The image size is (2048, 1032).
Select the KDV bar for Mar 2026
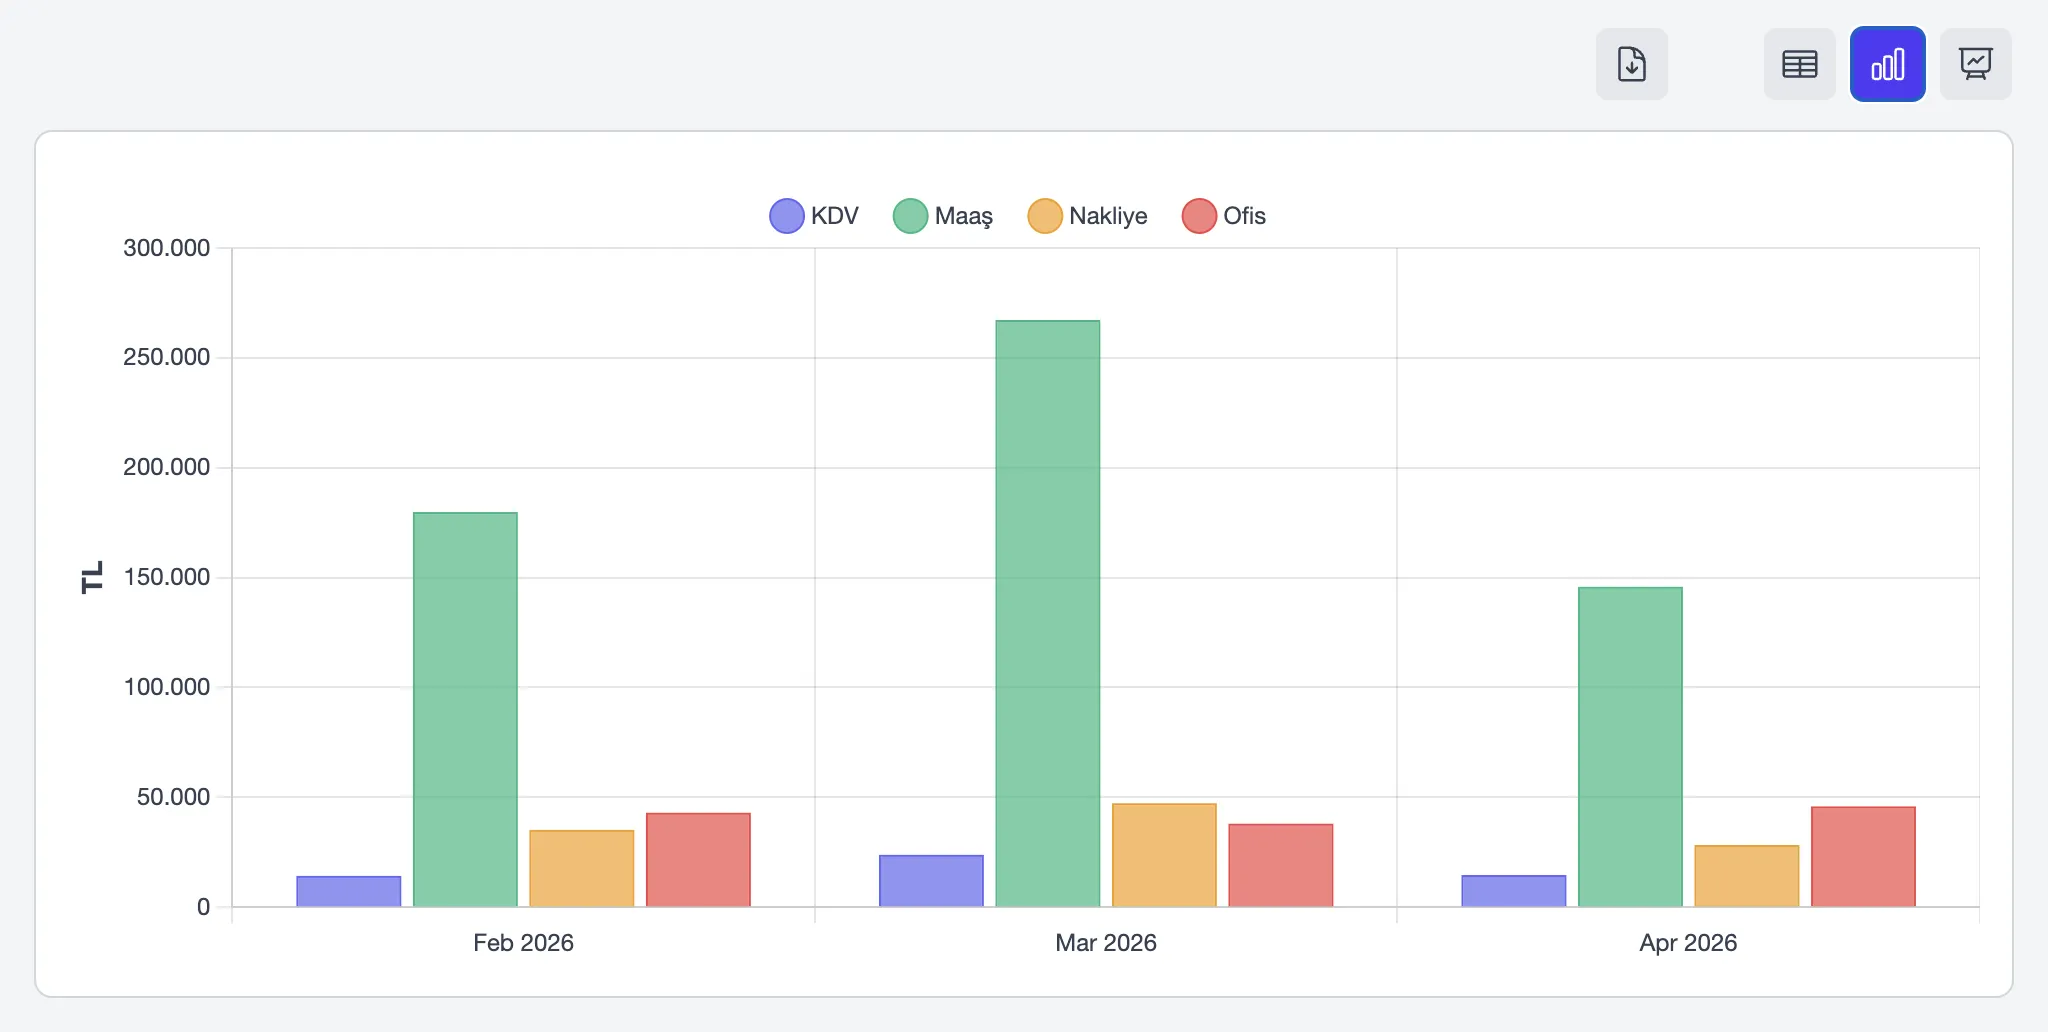[931, 881]
